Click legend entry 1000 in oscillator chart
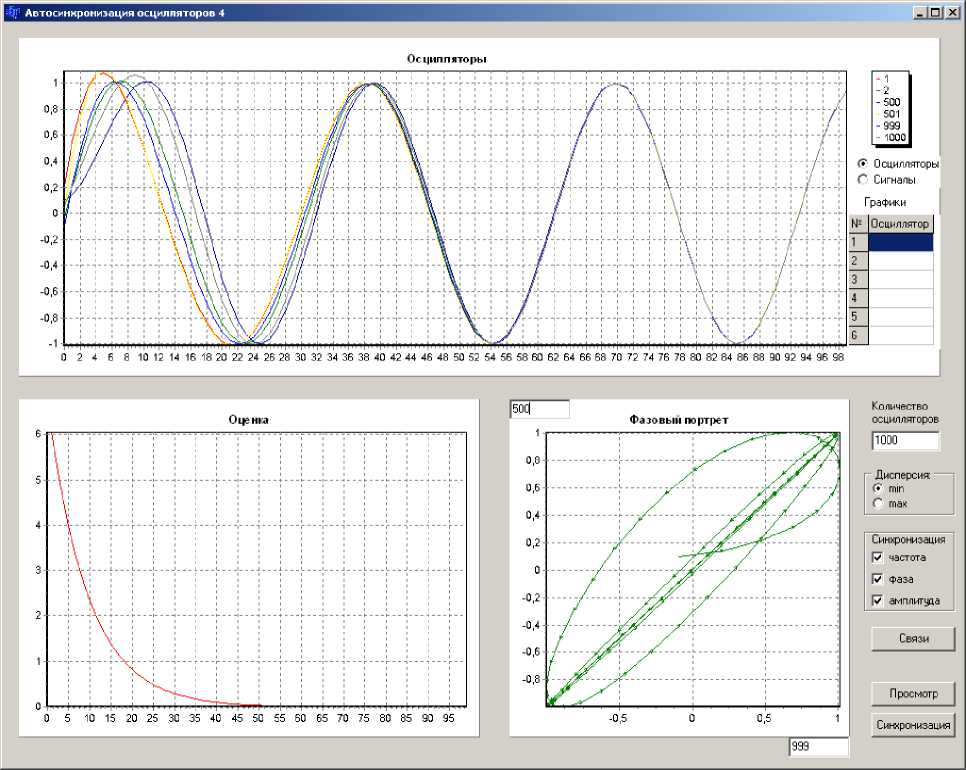Viewport: 966px width, 770px height. click(895, 137)
